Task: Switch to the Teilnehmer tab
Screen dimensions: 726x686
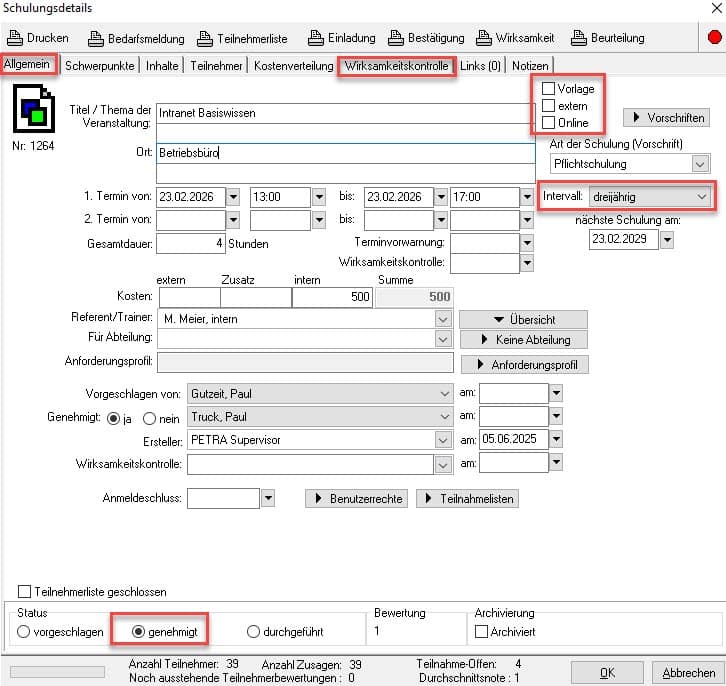Action: tap(217, 66)
